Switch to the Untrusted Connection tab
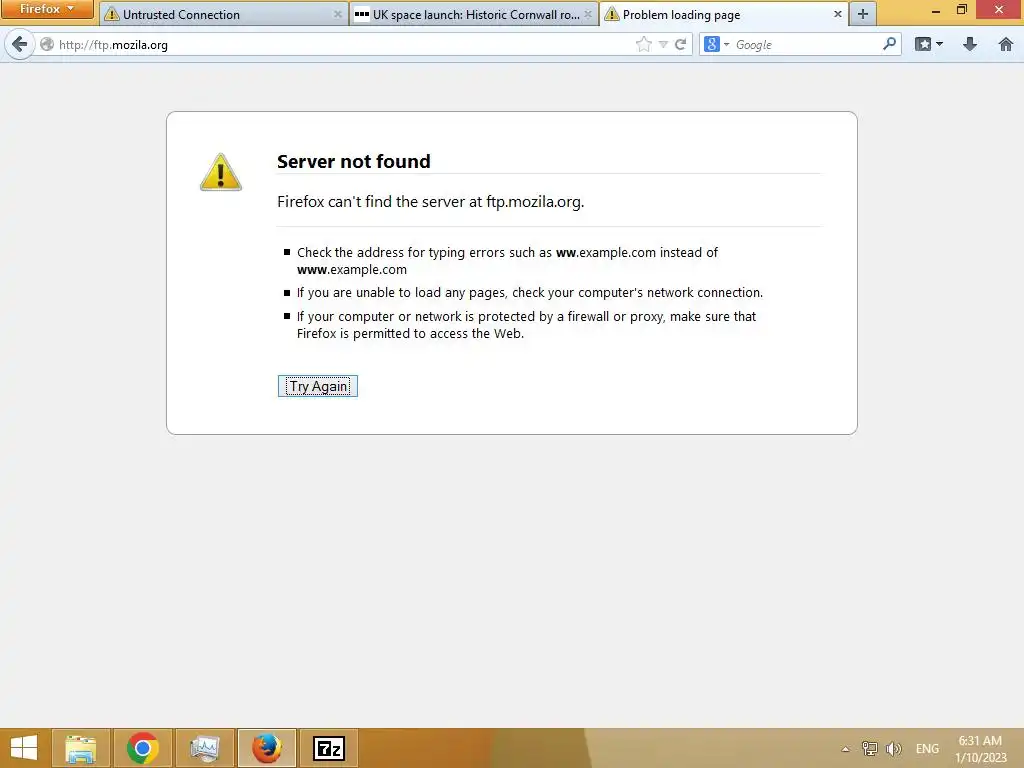The image size is (1024, 768). (222, 14)
